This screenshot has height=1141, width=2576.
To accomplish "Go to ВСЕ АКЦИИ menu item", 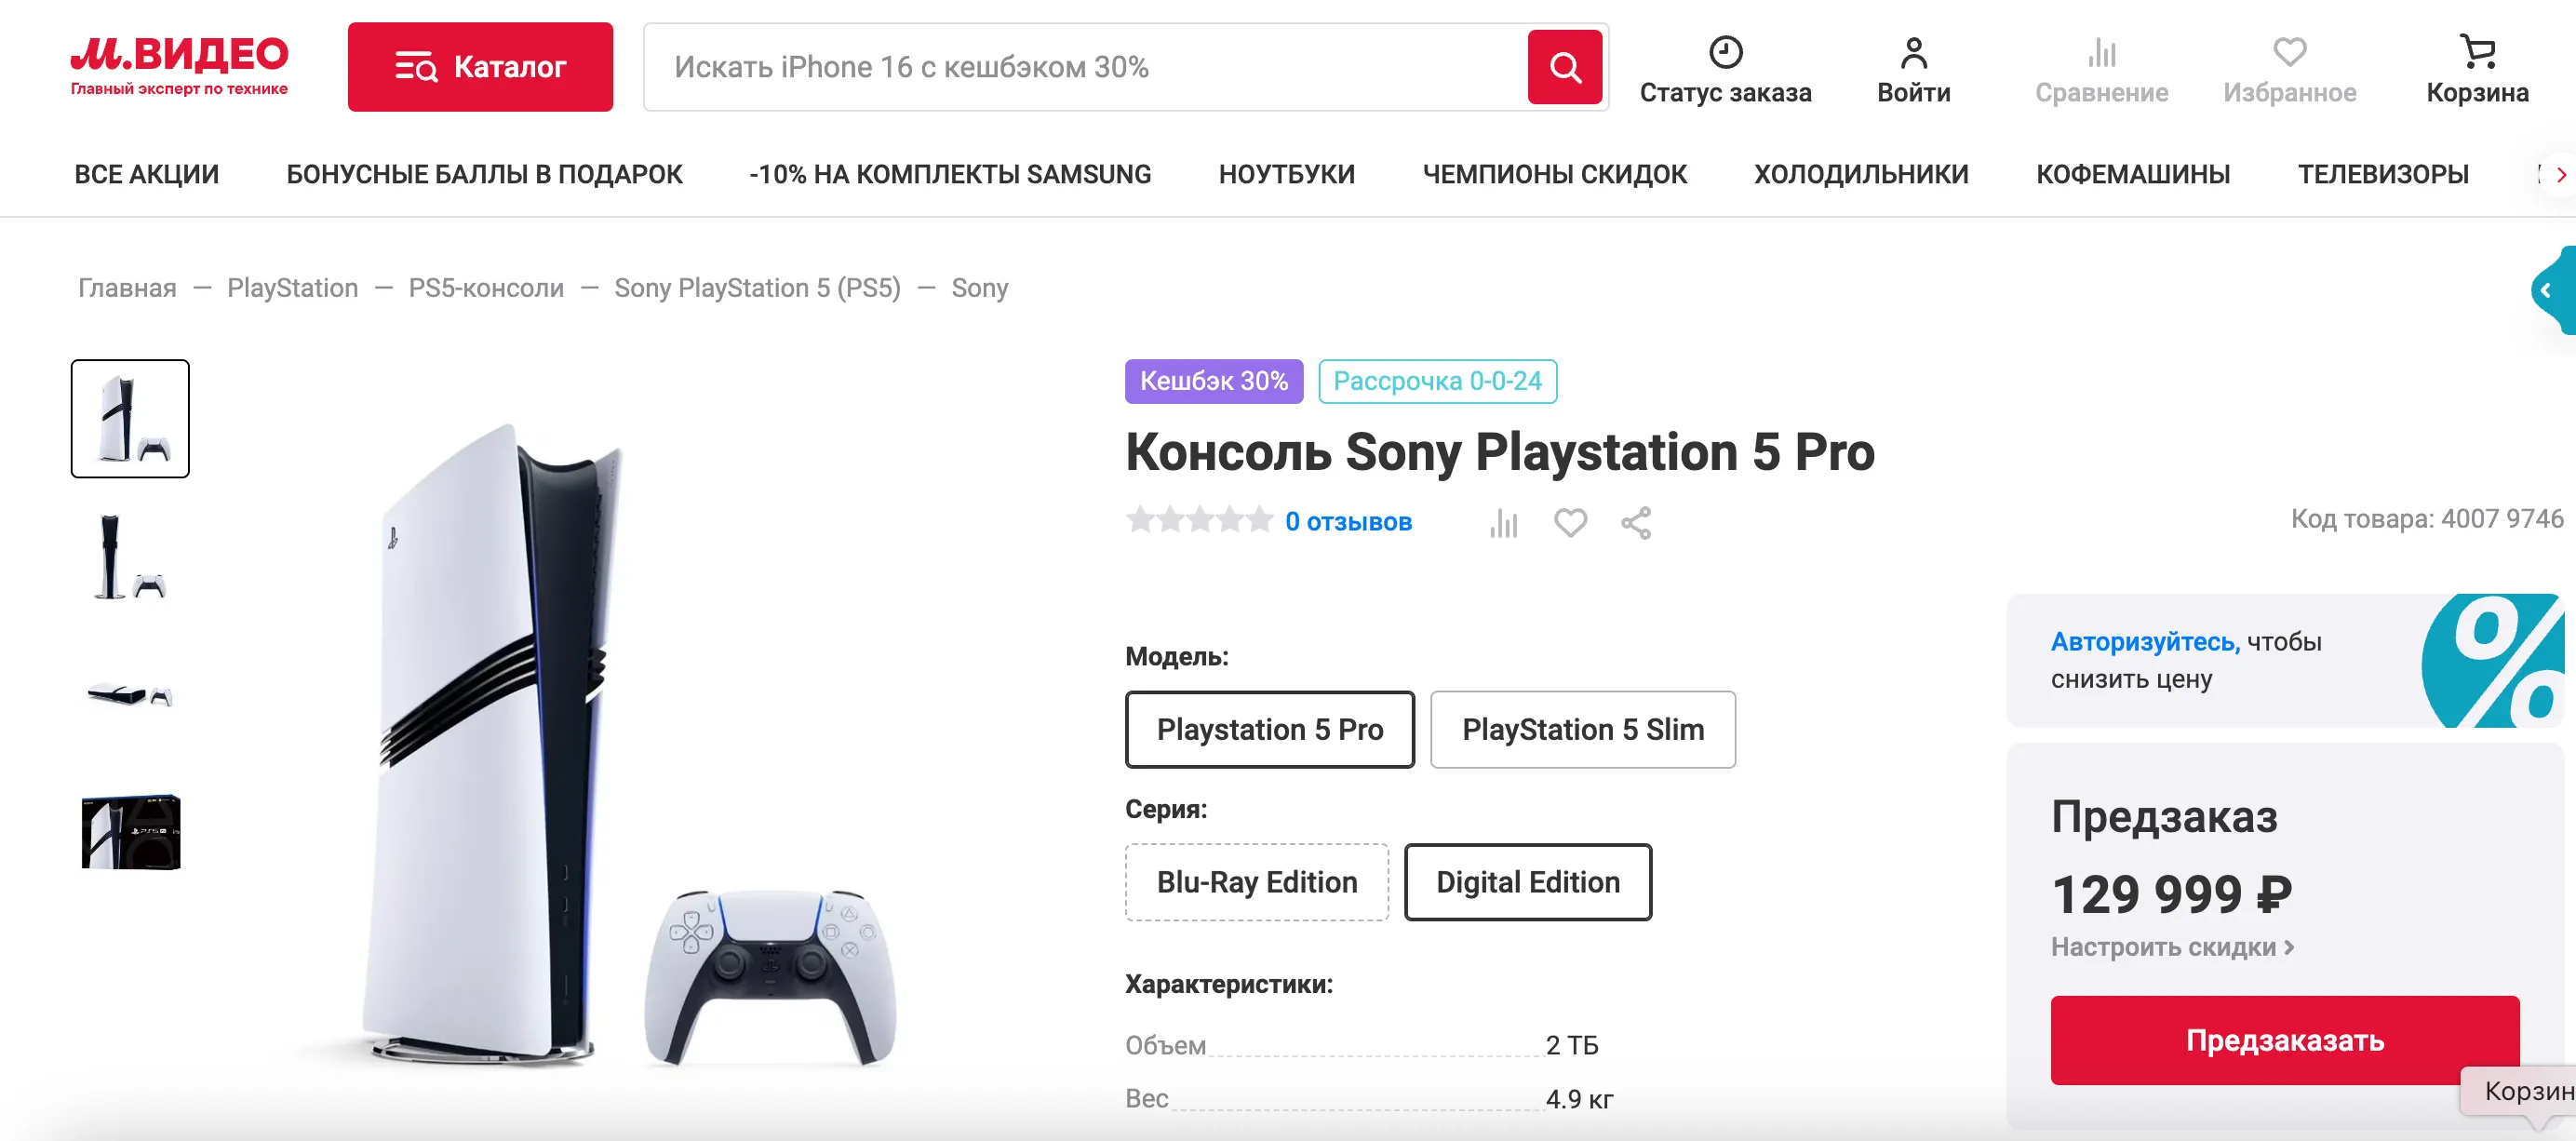I will pyautogui.click(x=146, y=174).
